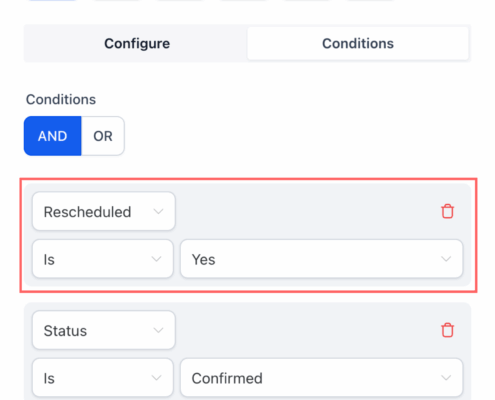The image size is (495, 400).
Task: Click the chevron in the Status dropdown
Action: [x=158, y=330]
